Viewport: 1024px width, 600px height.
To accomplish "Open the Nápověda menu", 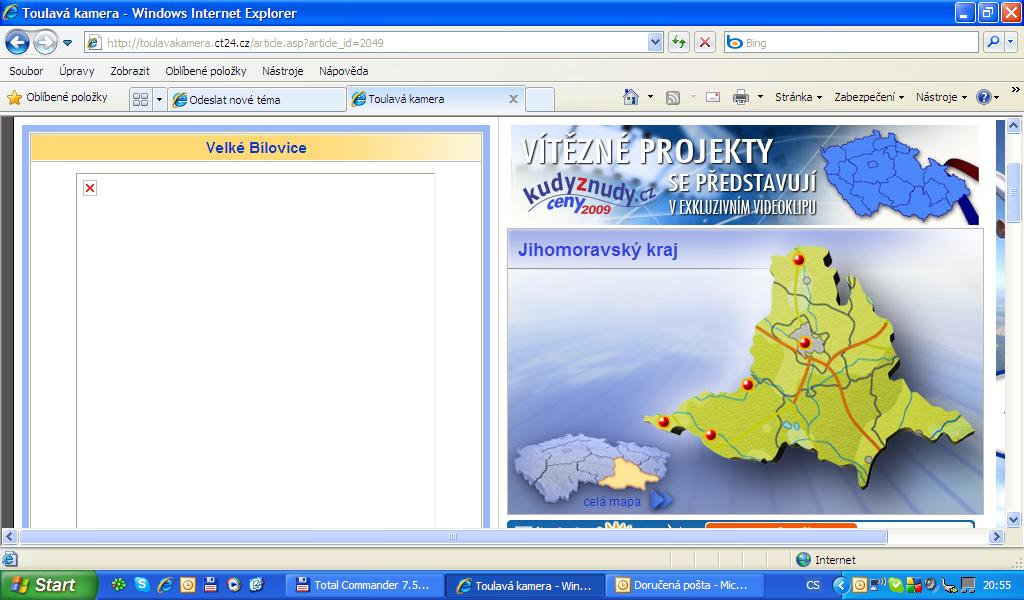I will pos(344,71).
